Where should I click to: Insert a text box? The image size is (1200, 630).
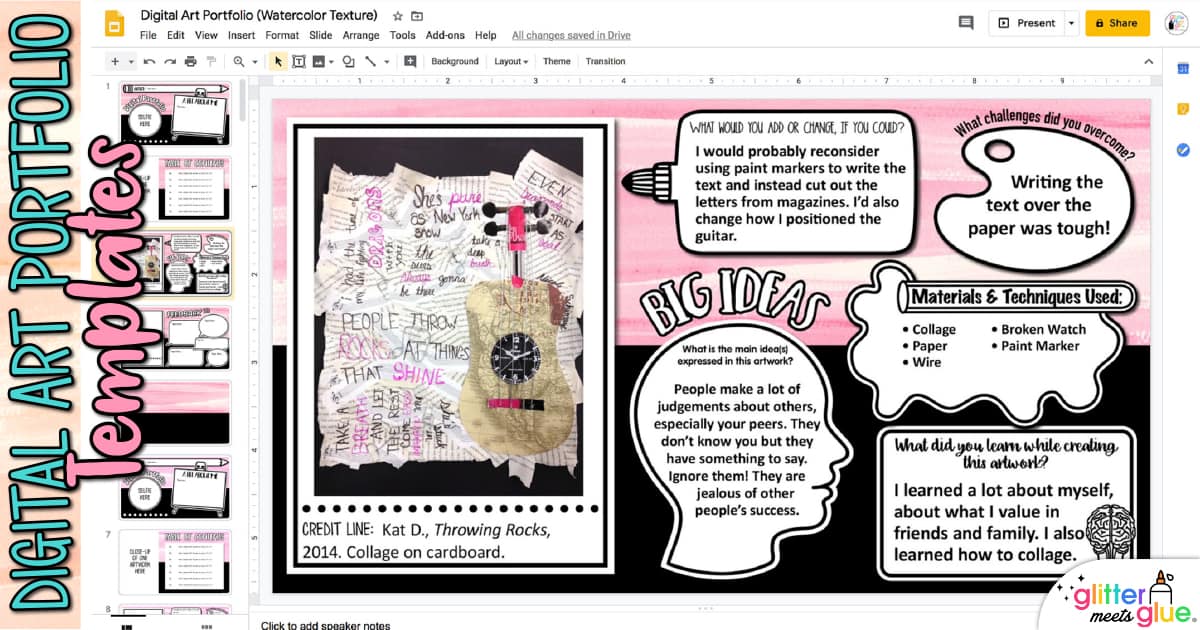pyautogui.click(x=299, y=61)
